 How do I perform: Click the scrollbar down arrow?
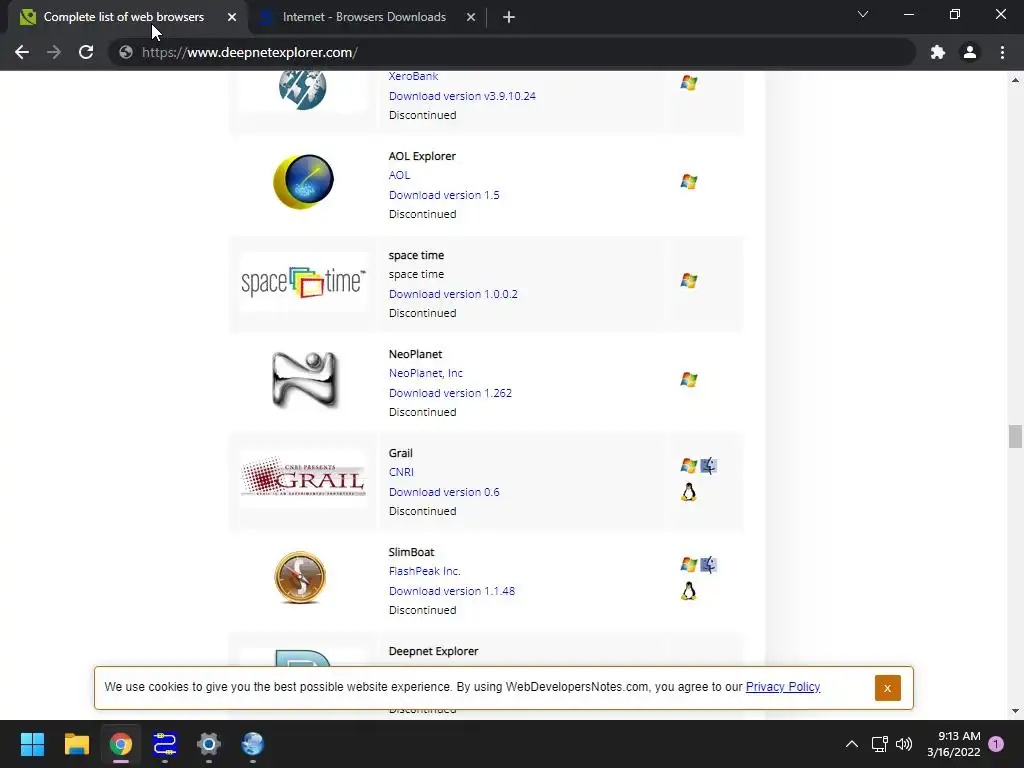pos(1015,711)
